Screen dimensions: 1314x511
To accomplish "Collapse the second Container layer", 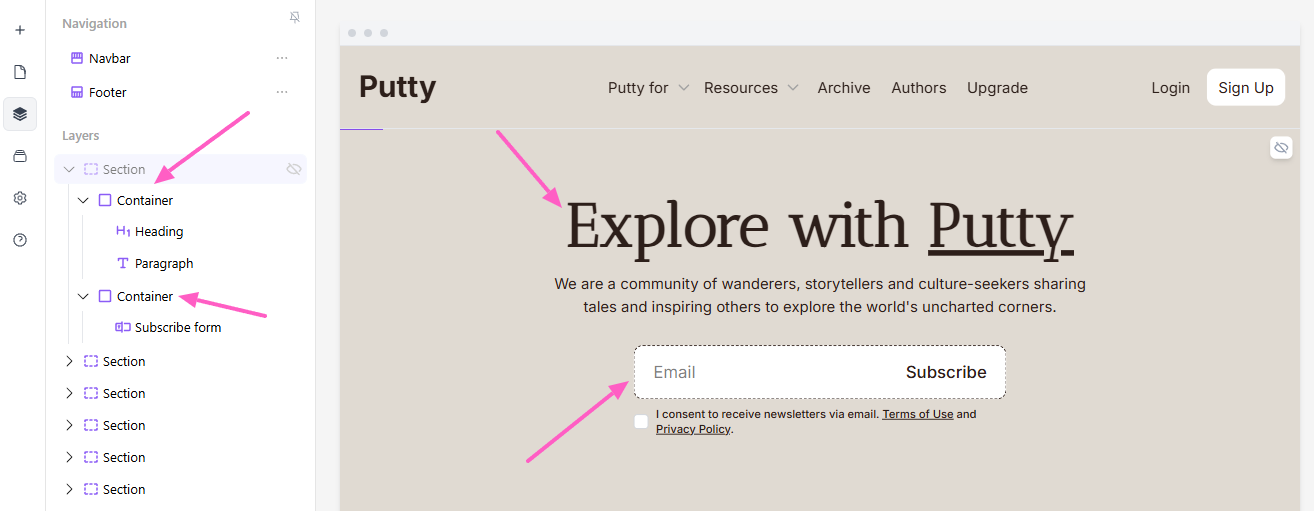I will (84, 297).
